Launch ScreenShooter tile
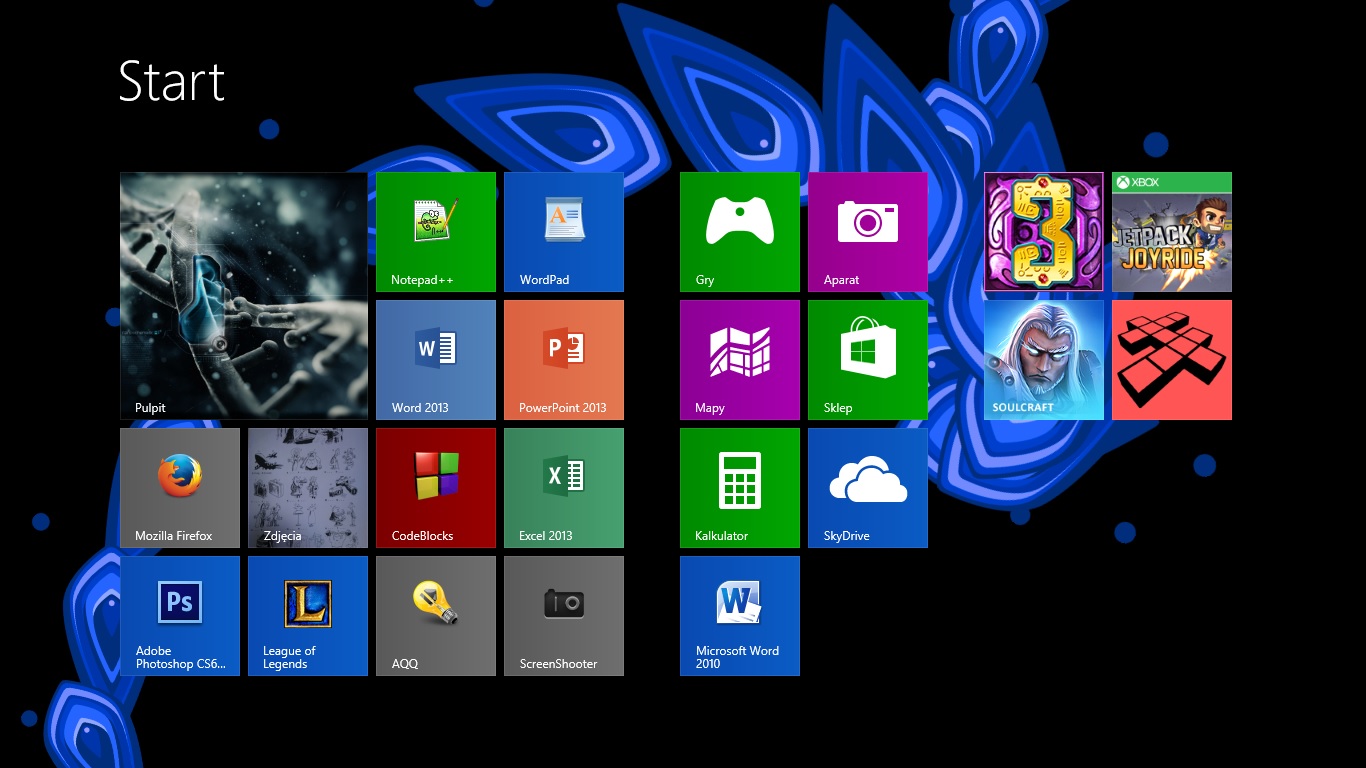The image size is (1366, 768). (x=564, y=616)
